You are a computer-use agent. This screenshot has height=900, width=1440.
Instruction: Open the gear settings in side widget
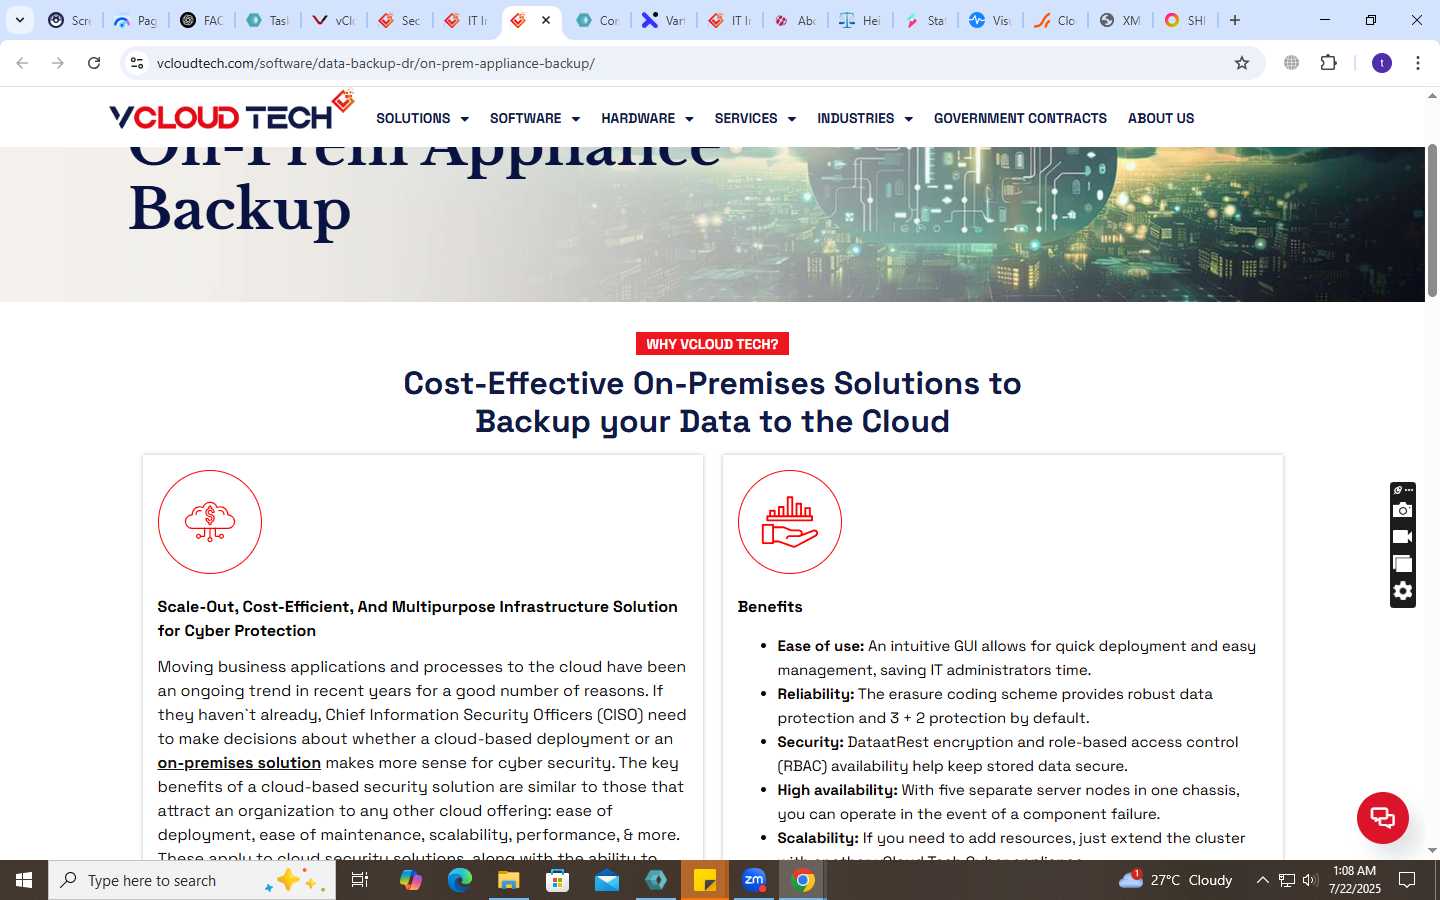1403,591
